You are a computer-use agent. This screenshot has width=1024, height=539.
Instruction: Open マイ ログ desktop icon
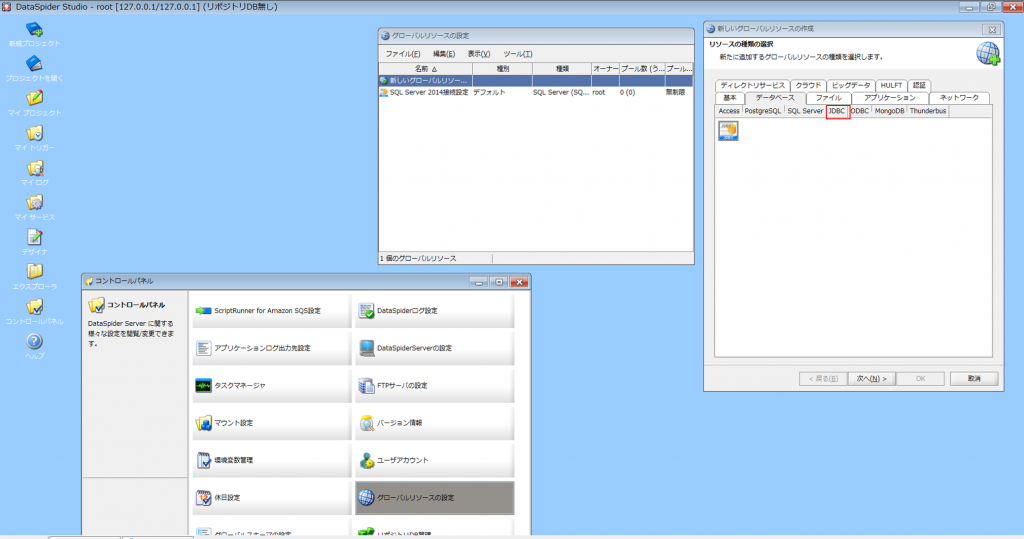tap(34, 168)
